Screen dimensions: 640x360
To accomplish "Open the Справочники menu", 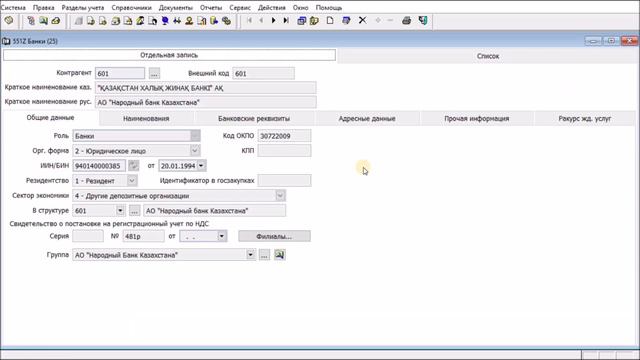I will click(x=131, y=8).
